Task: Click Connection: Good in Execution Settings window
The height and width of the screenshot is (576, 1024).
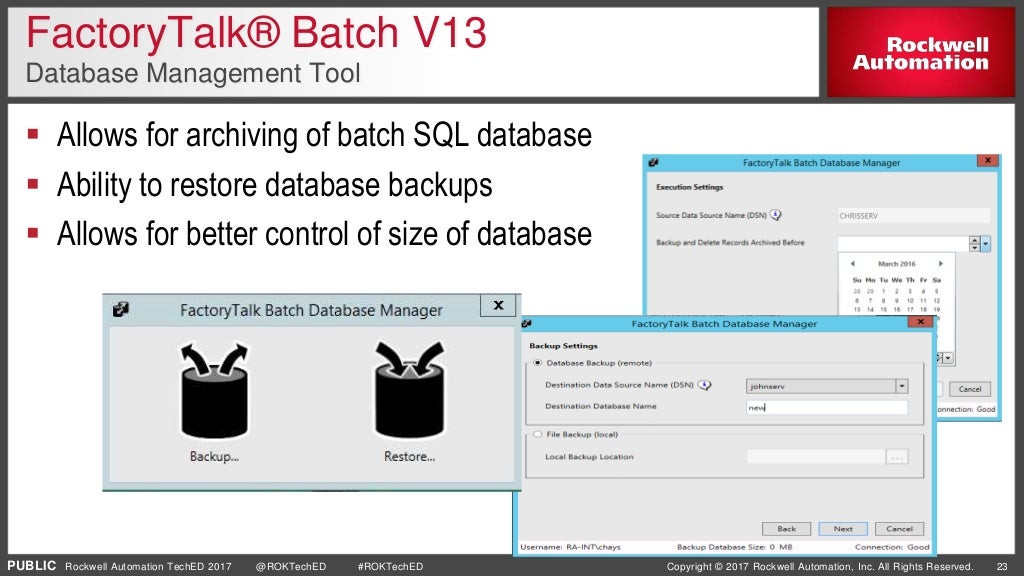Action: point(966,409)
